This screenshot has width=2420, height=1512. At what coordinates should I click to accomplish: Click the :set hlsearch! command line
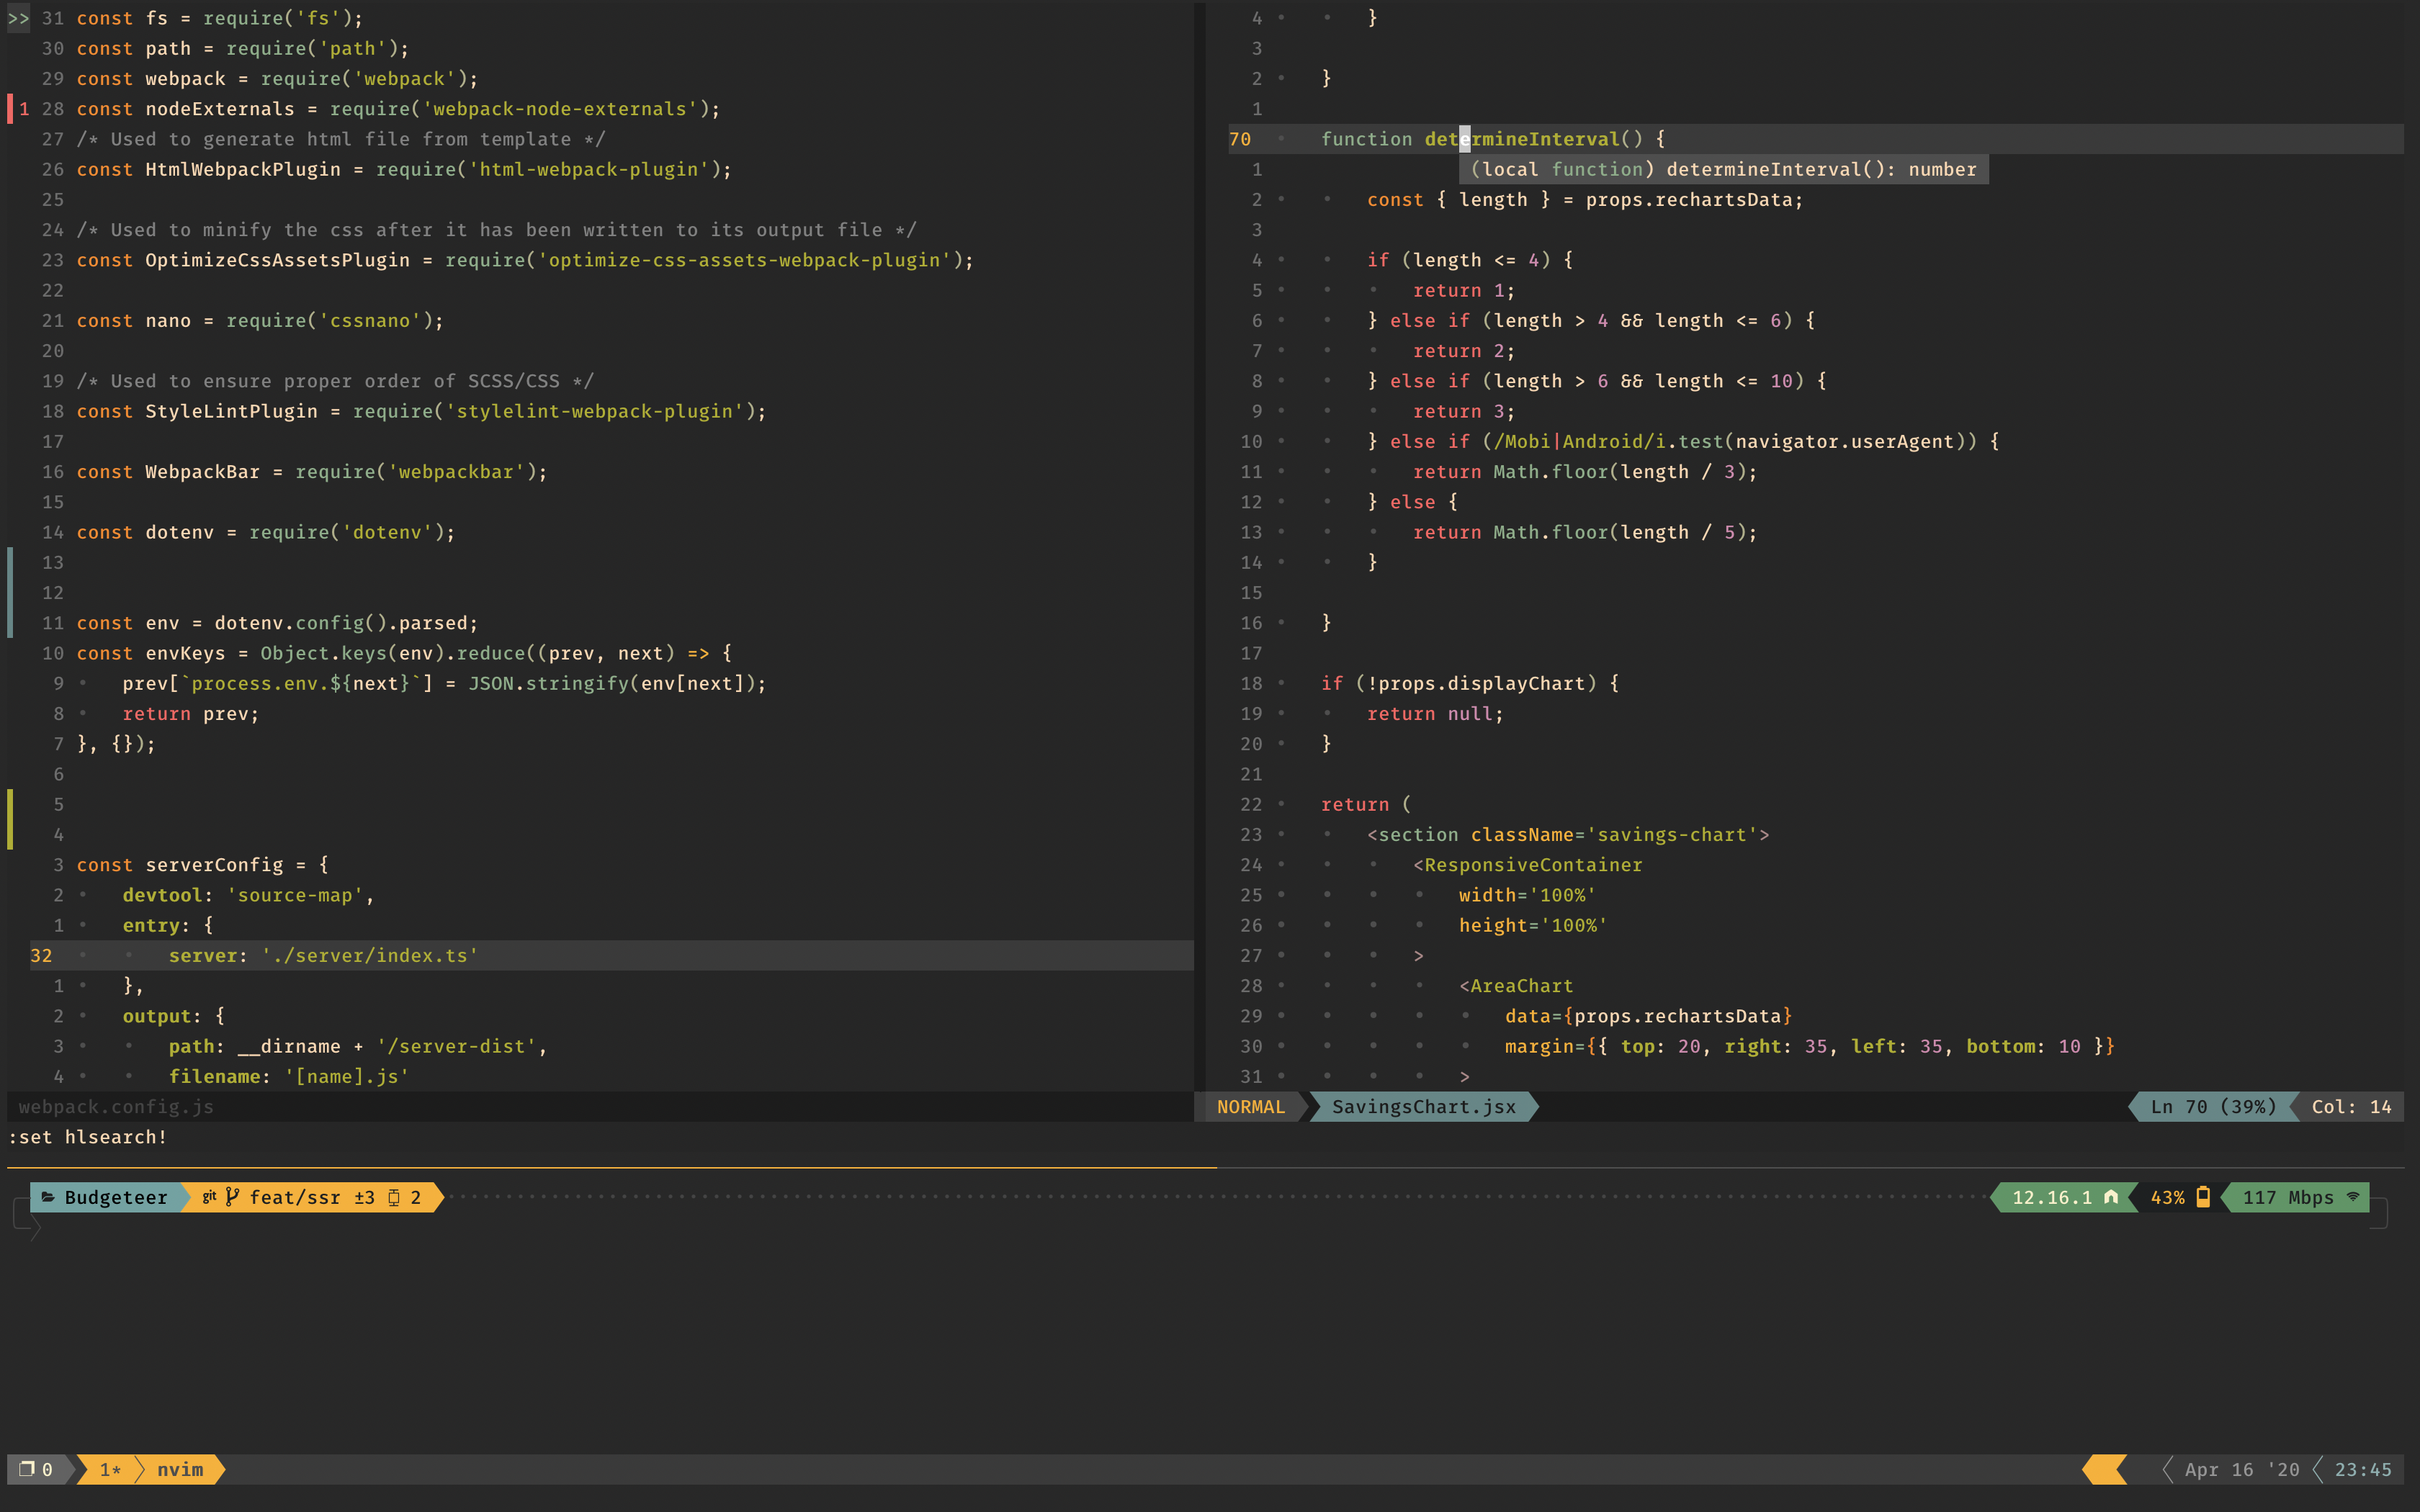coord(88,1136)
